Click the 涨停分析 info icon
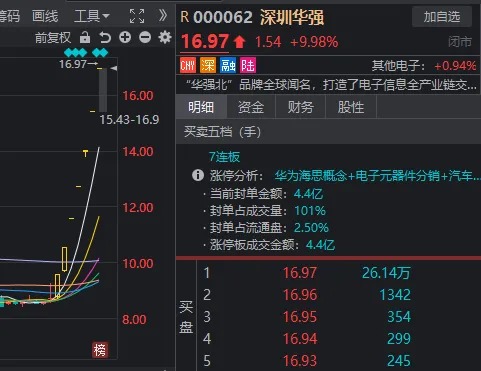The height and width of the screenshot is (371, 481). point(198,175)
